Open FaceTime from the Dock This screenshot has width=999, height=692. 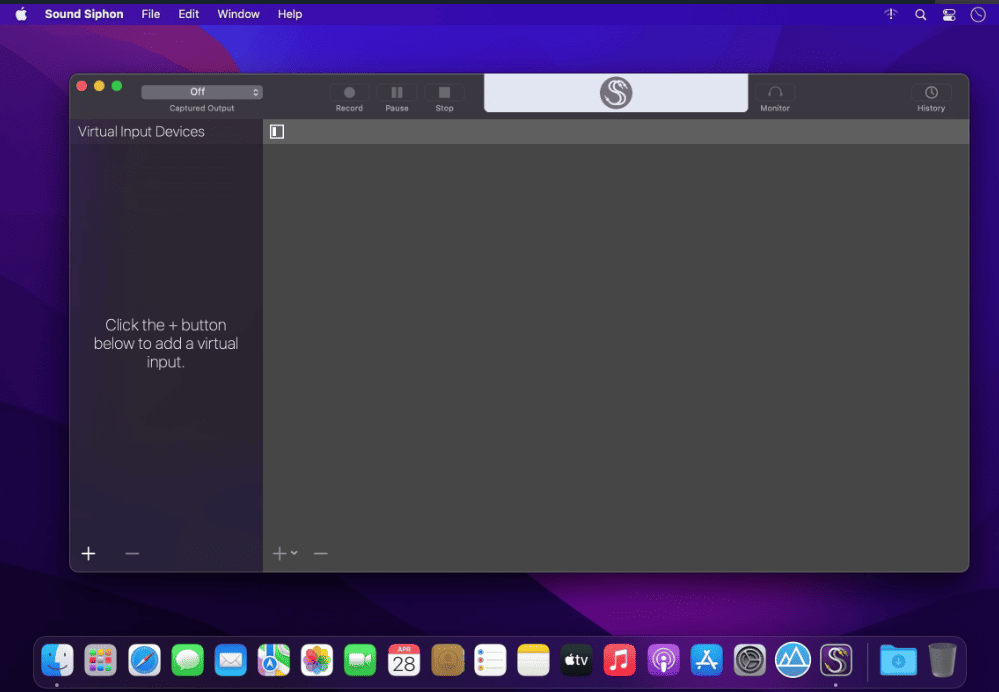[x=360, y=660]
